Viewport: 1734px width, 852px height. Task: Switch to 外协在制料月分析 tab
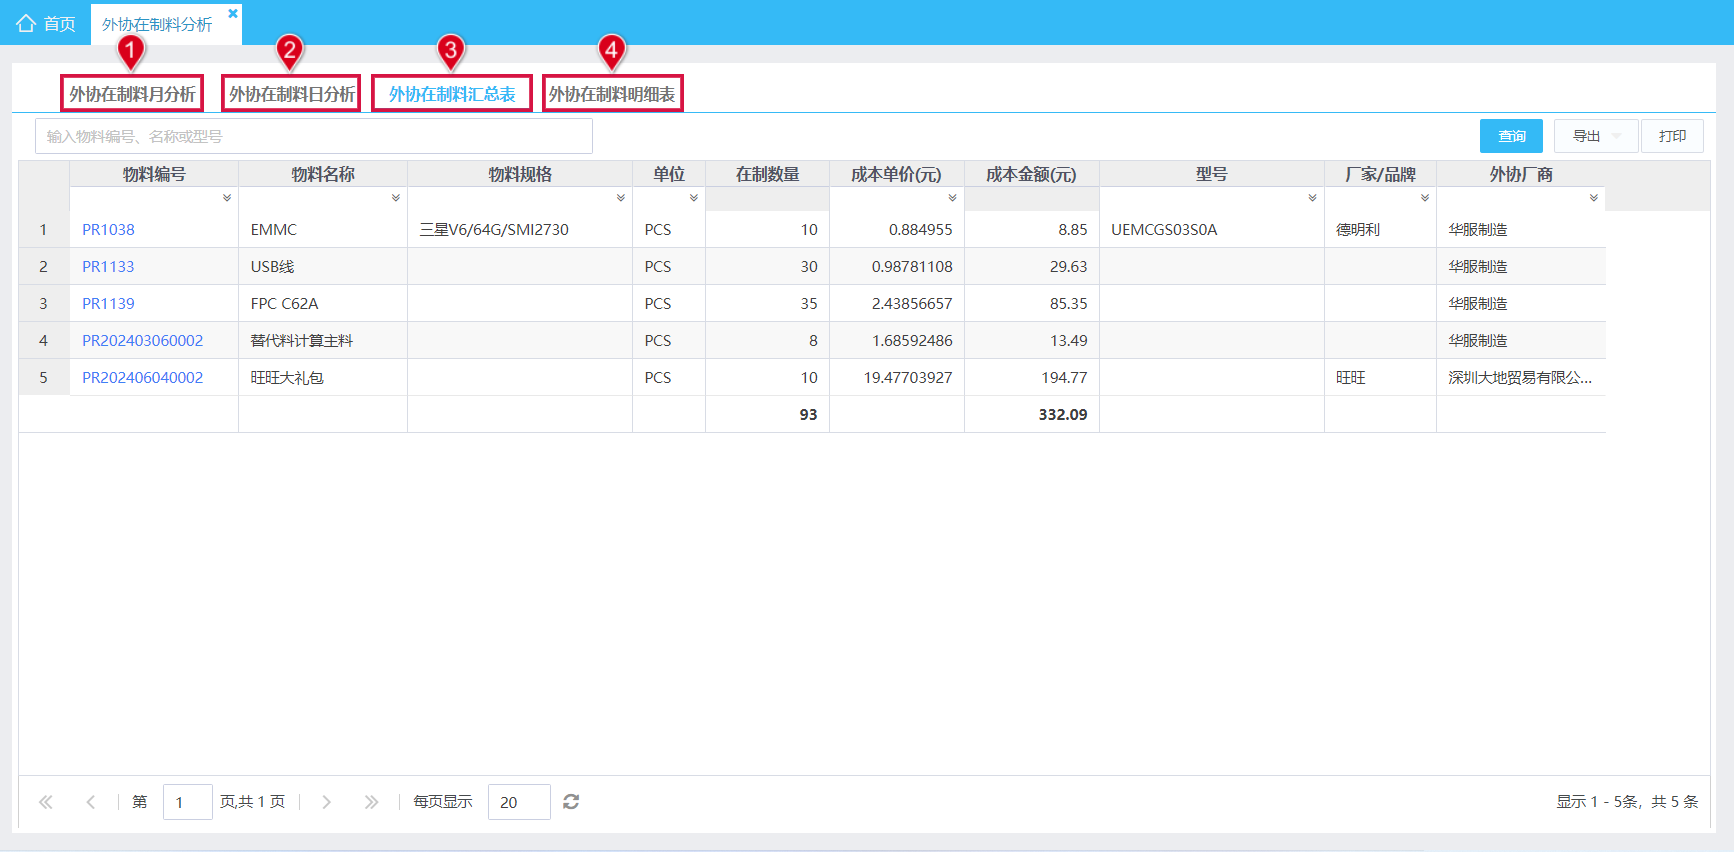tap(132, 94)
